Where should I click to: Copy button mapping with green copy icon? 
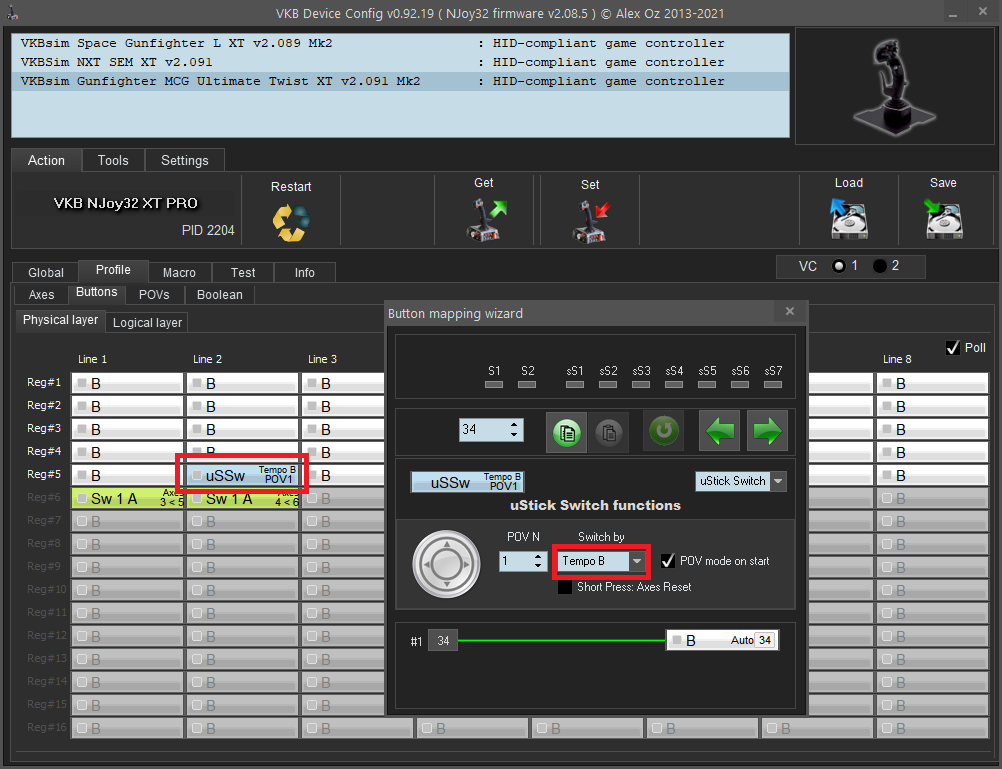pyautogui.click(x=566, y=432)
